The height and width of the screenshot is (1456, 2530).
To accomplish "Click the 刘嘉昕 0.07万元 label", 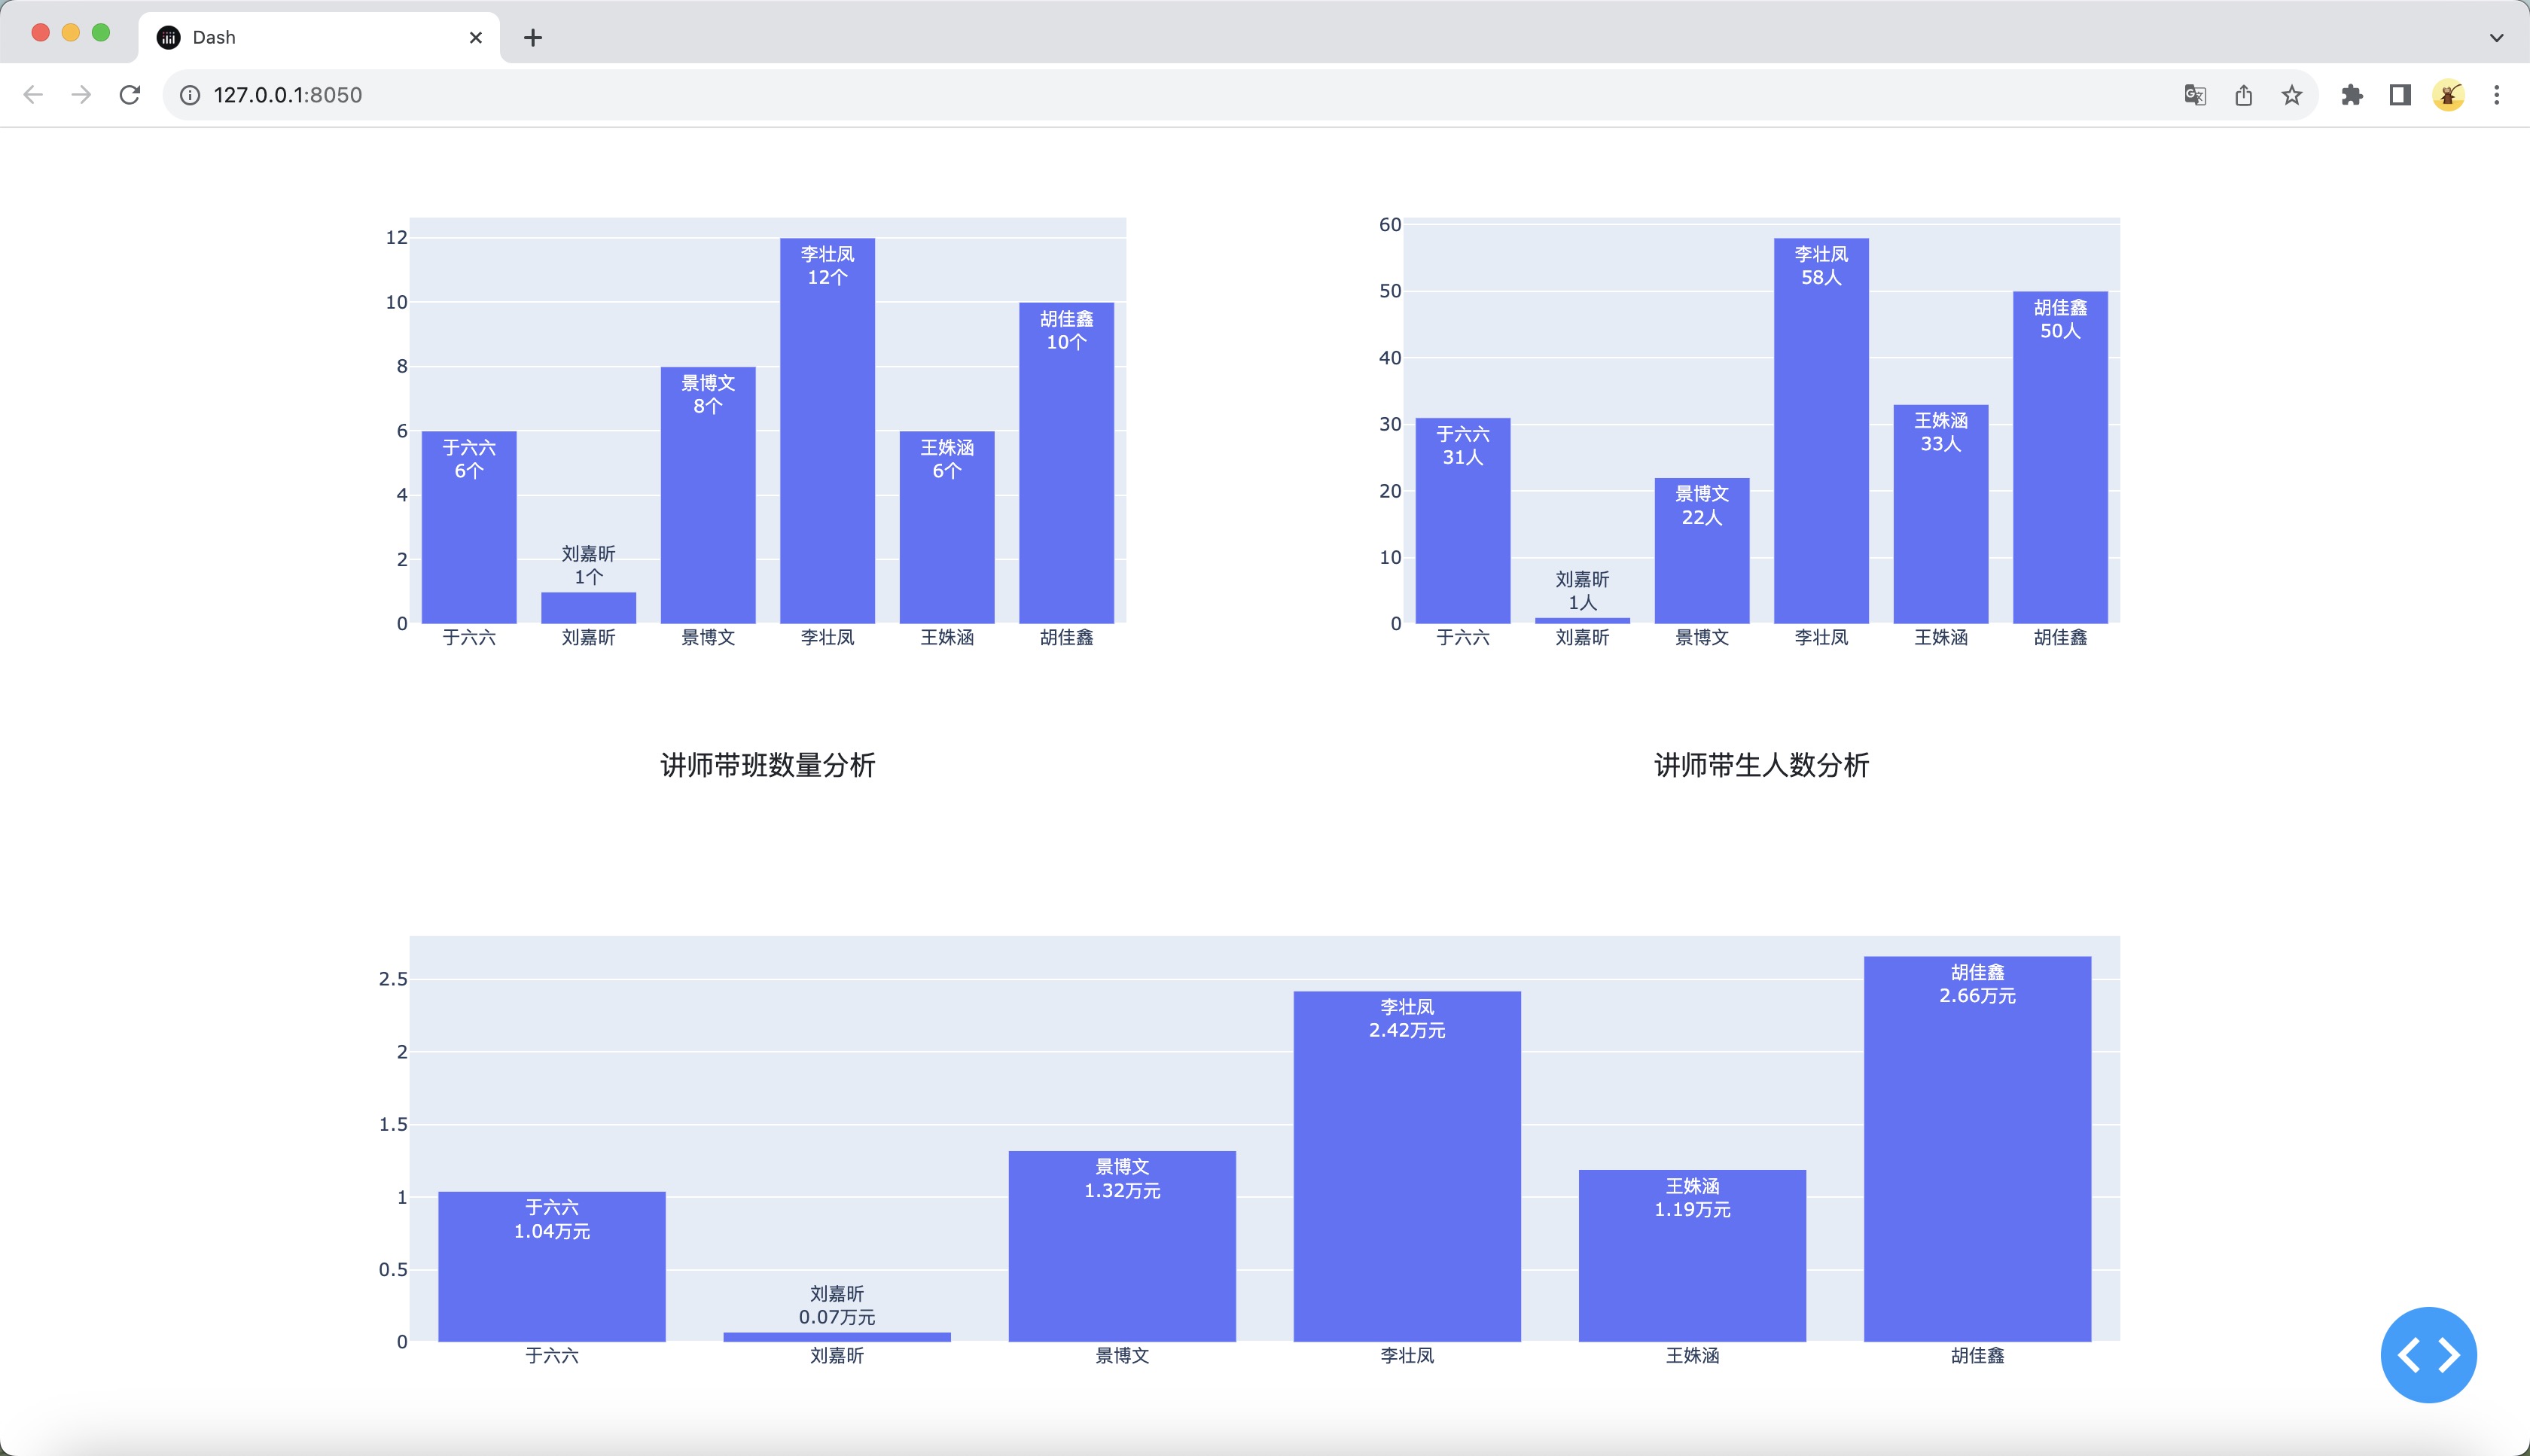I will coord(837,1305).
